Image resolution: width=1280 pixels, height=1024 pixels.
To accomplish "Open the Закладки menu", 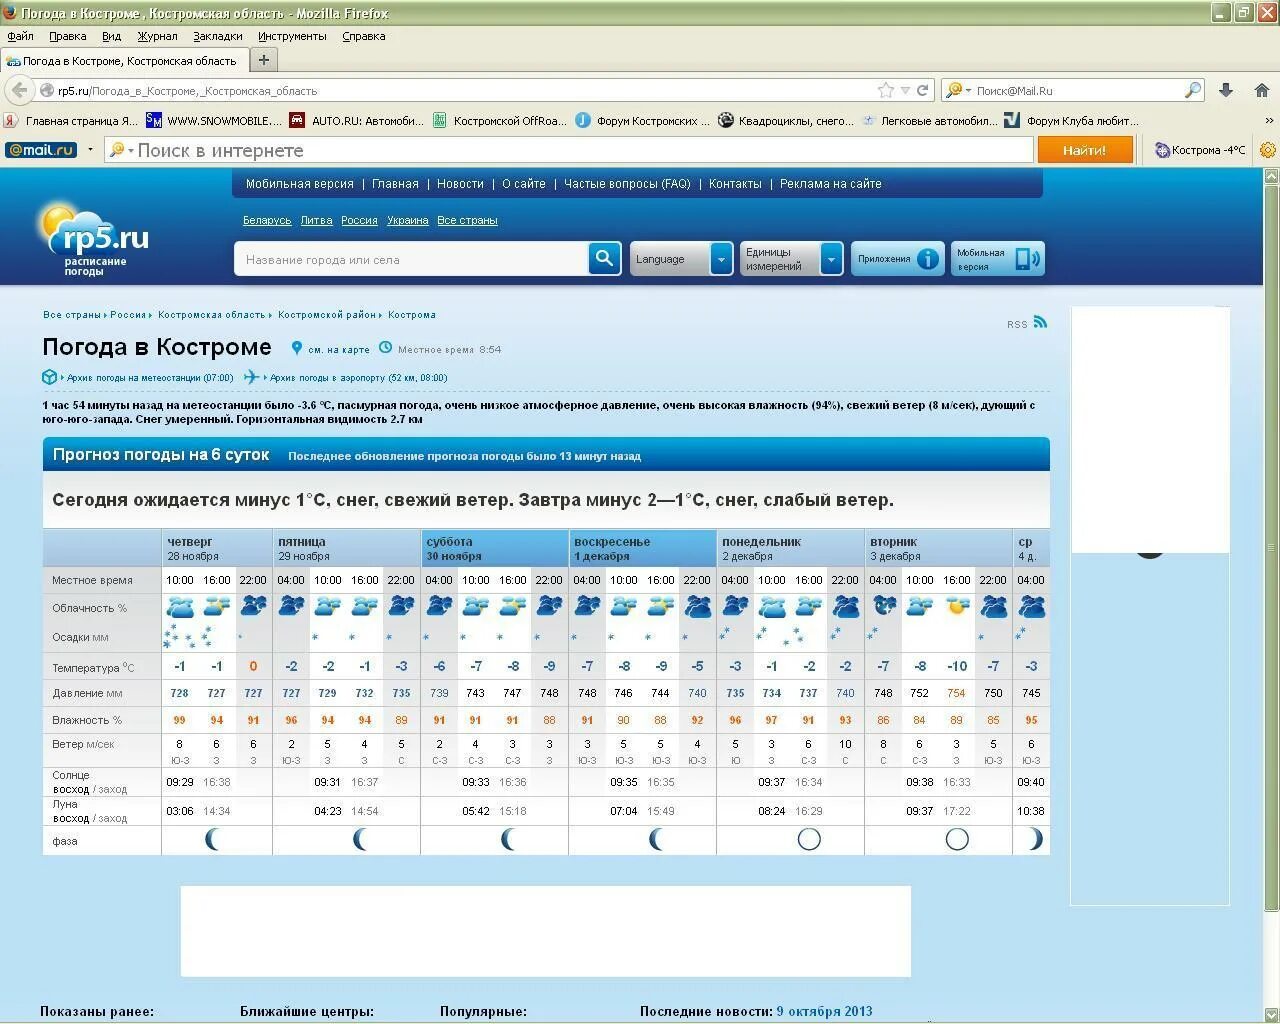I will pos(218,36).
